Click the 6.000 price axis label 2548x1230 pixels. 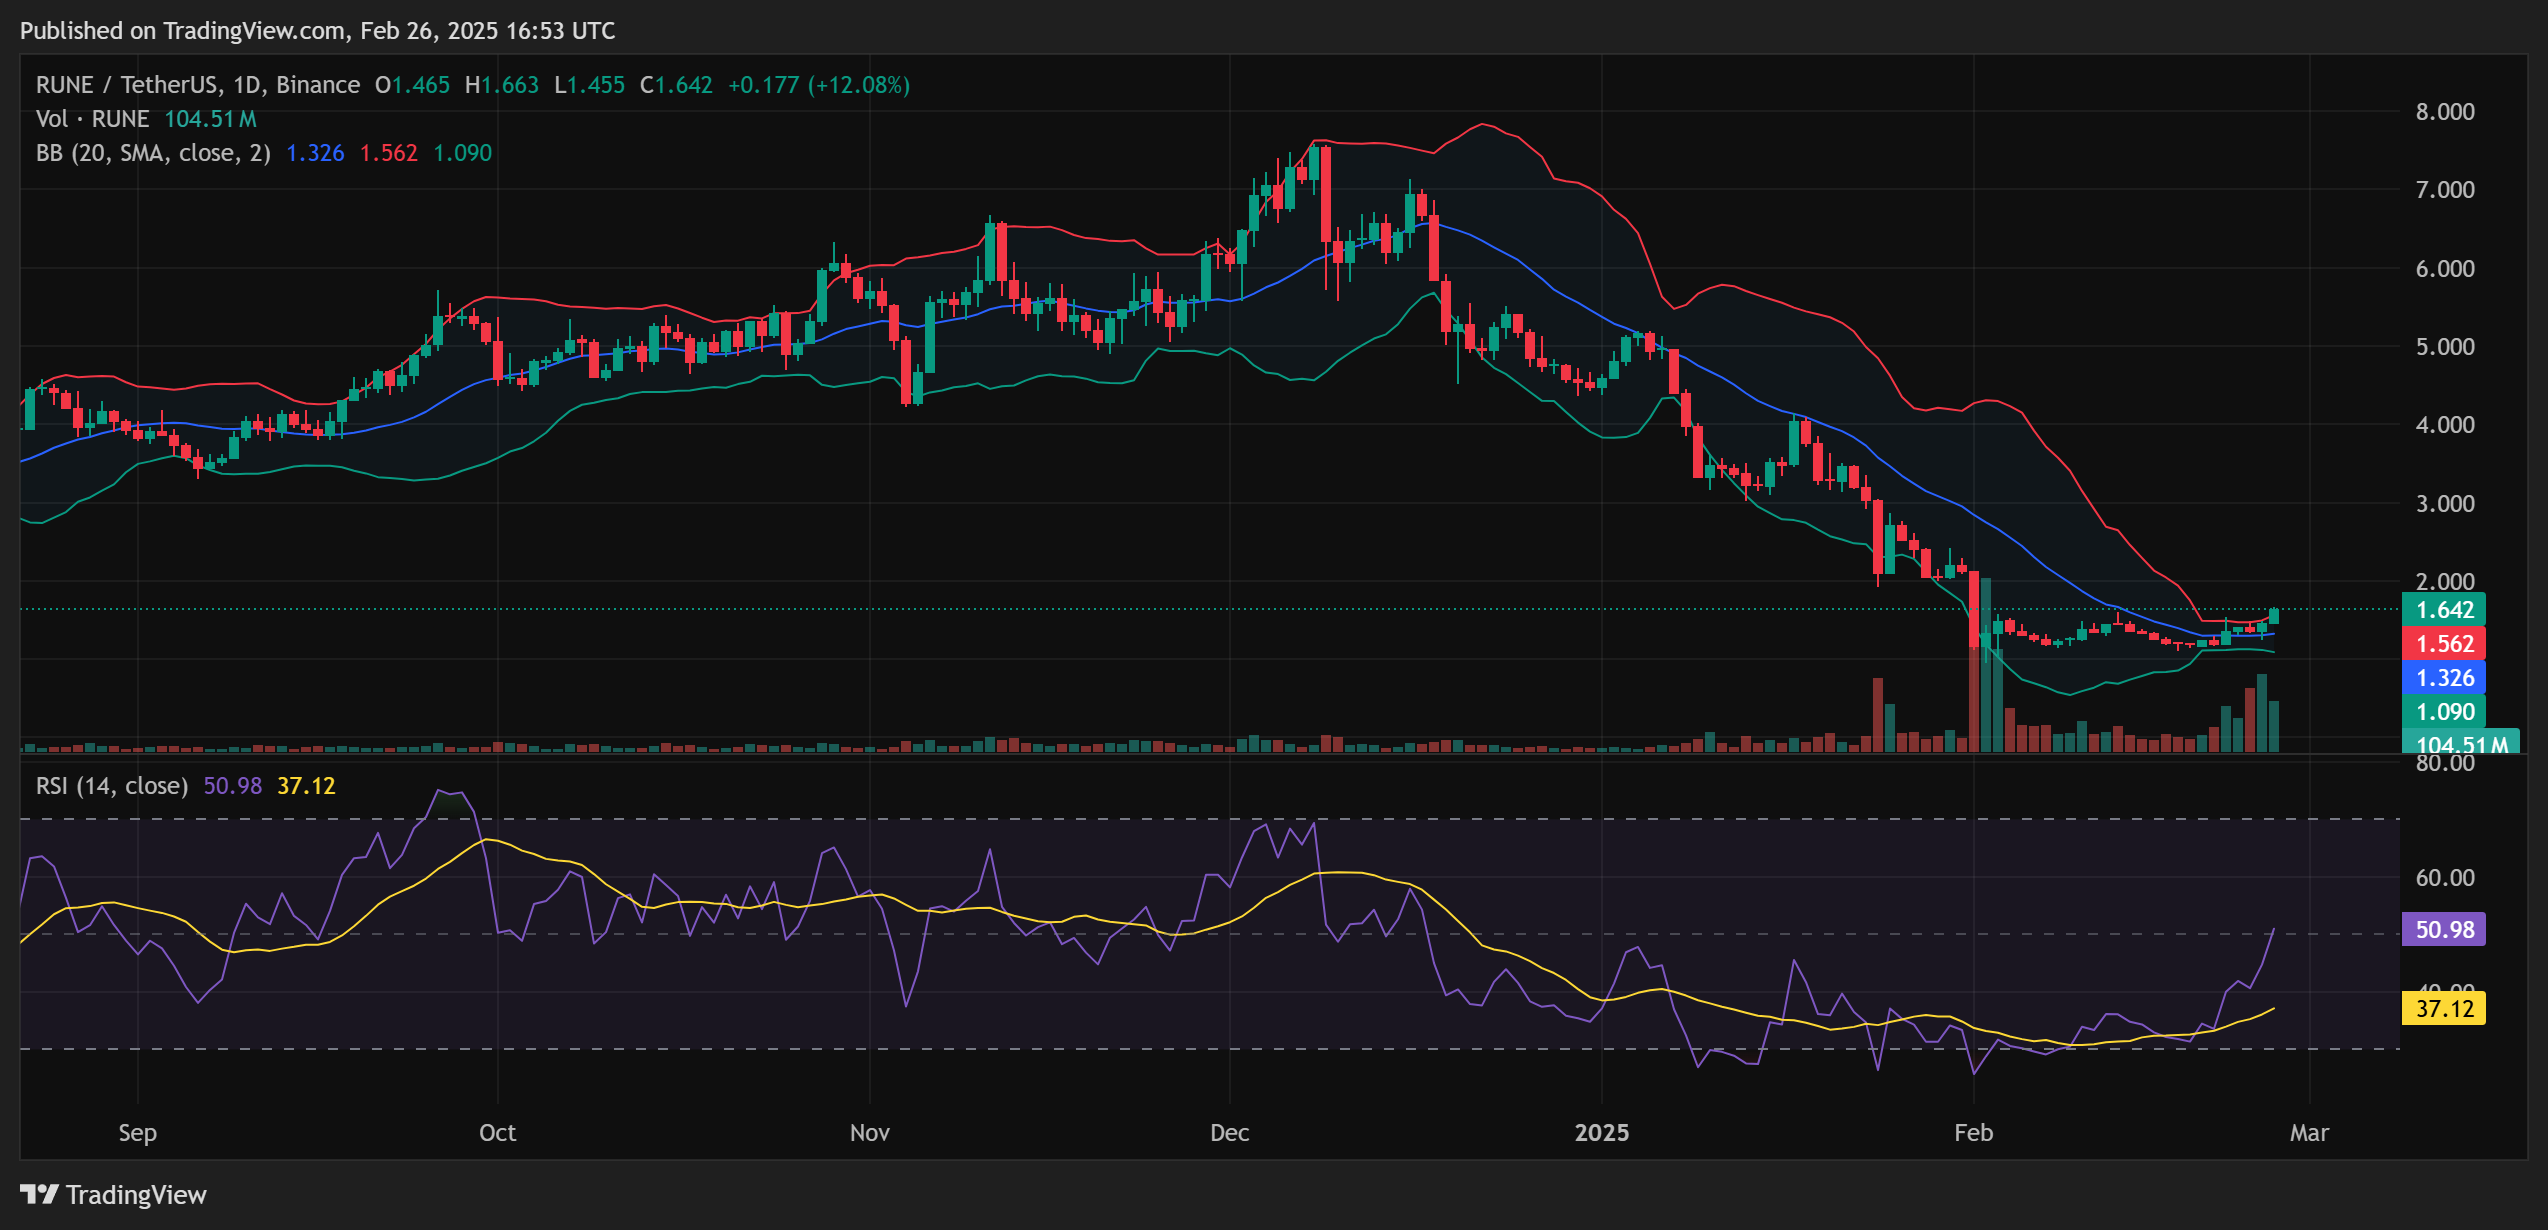pyautogui.click(x=2445, y=269)
